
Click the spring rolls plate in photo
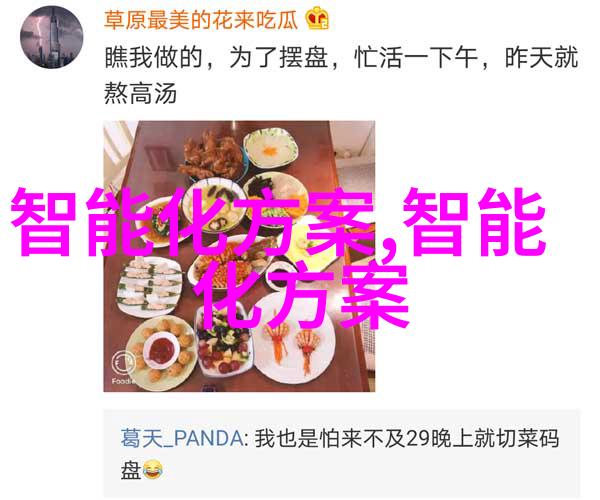(x=149, y=286)
